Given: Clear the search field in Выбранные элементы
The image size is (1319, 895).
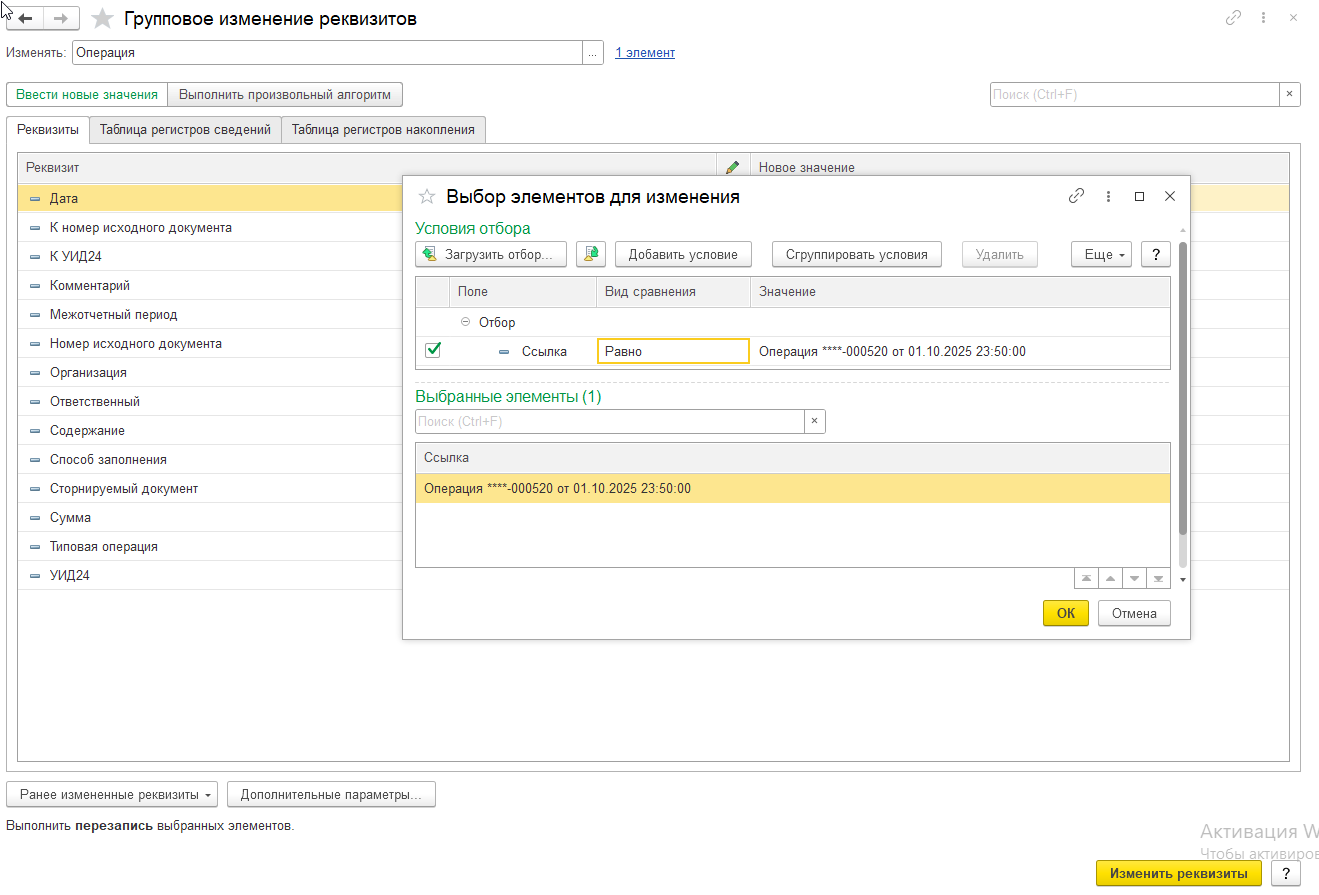Looking at the screenshot, I should (814, 422).
